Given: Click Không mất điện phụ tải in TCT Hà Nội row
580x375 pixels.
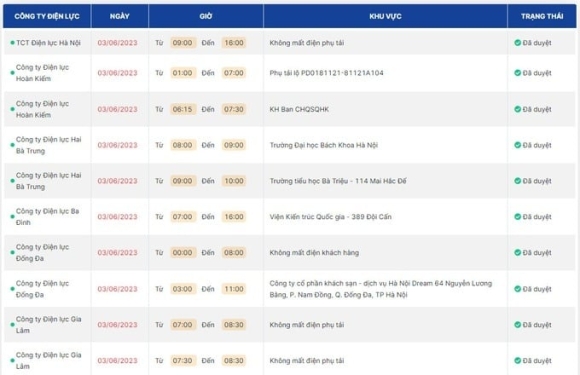Looking at the screenshot, I should [x=307, y=43].
